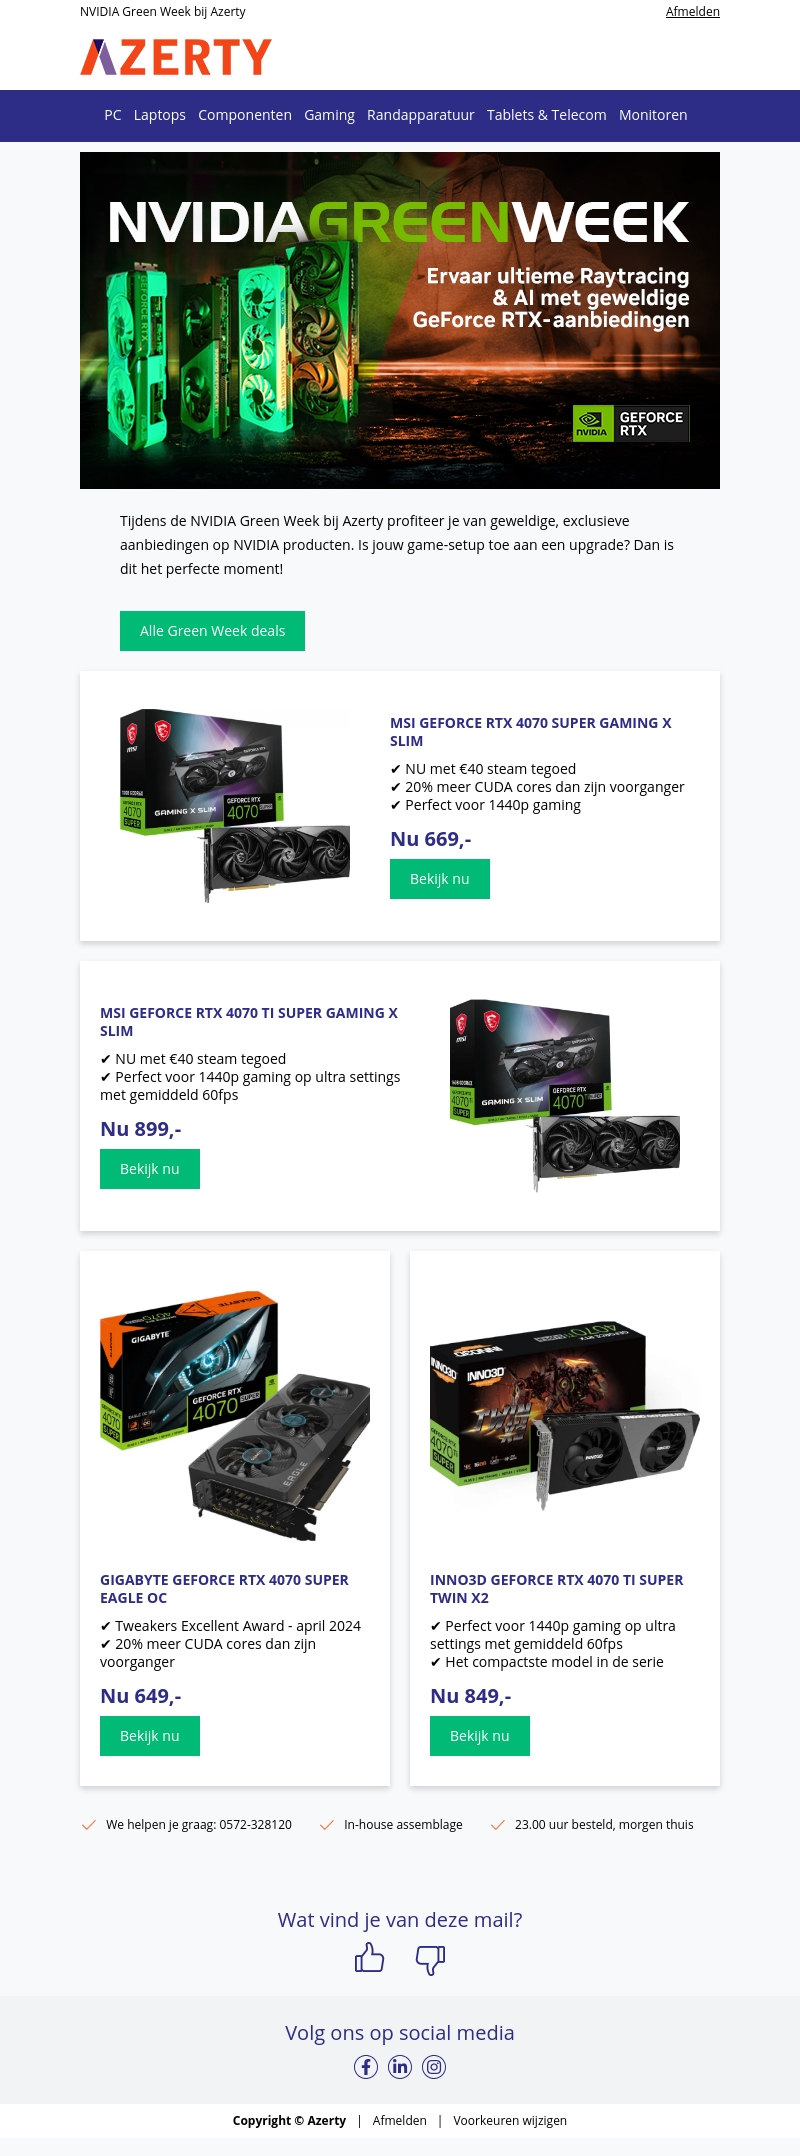
Task: Select Tablets & Telecom in navigation
Action: [546, 115]
